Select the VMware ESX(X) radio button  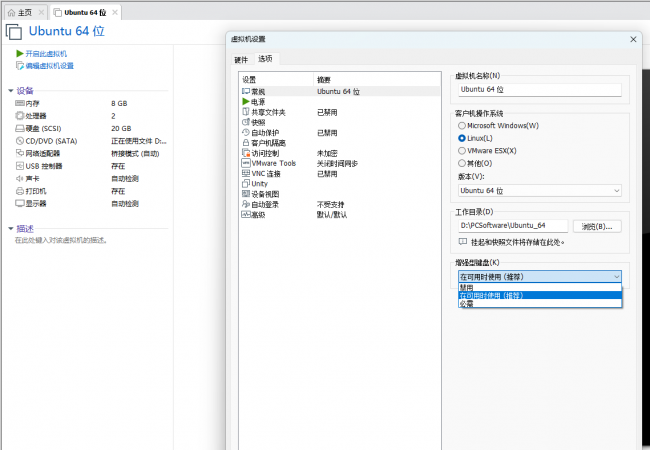[462, 150]
